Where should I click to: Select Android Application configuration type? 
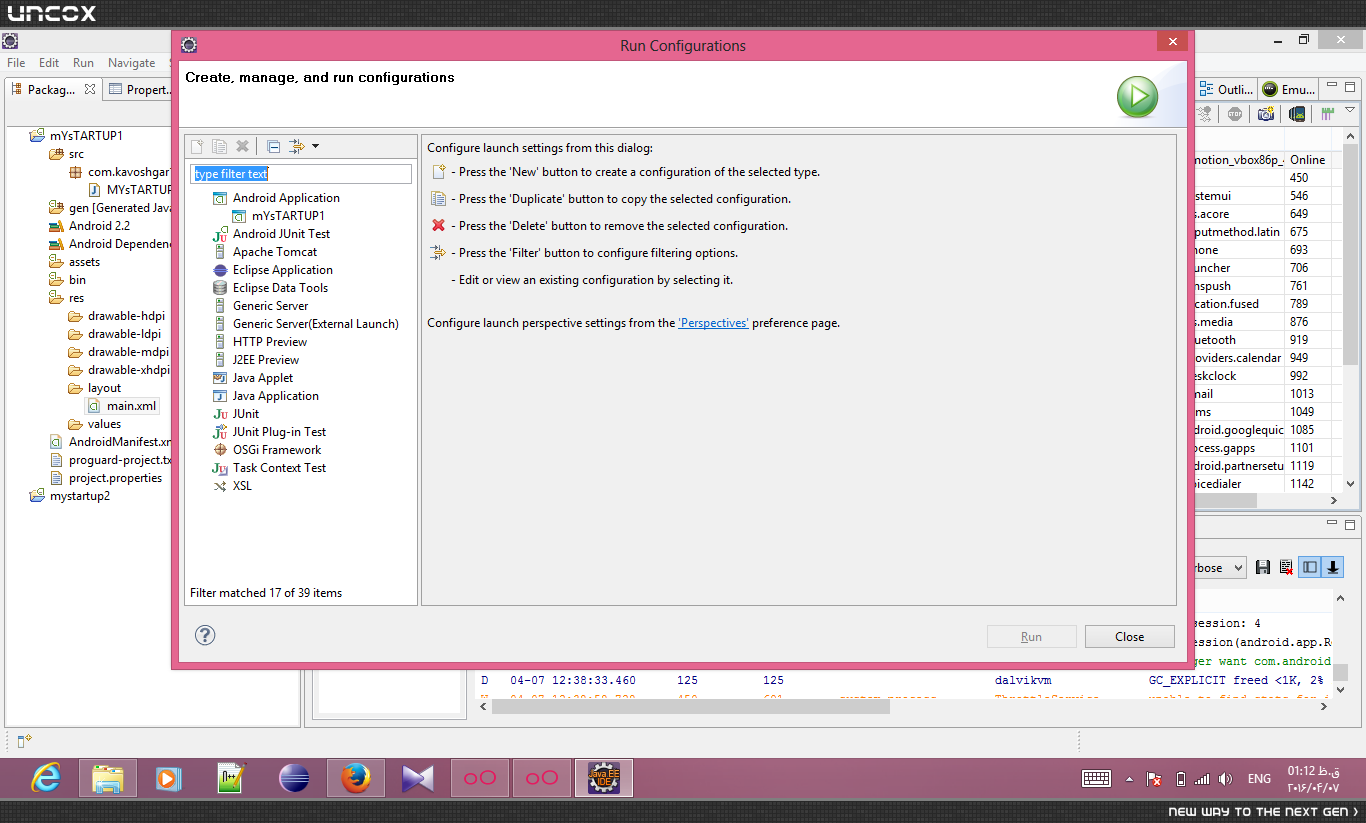(x=286, y=198)
